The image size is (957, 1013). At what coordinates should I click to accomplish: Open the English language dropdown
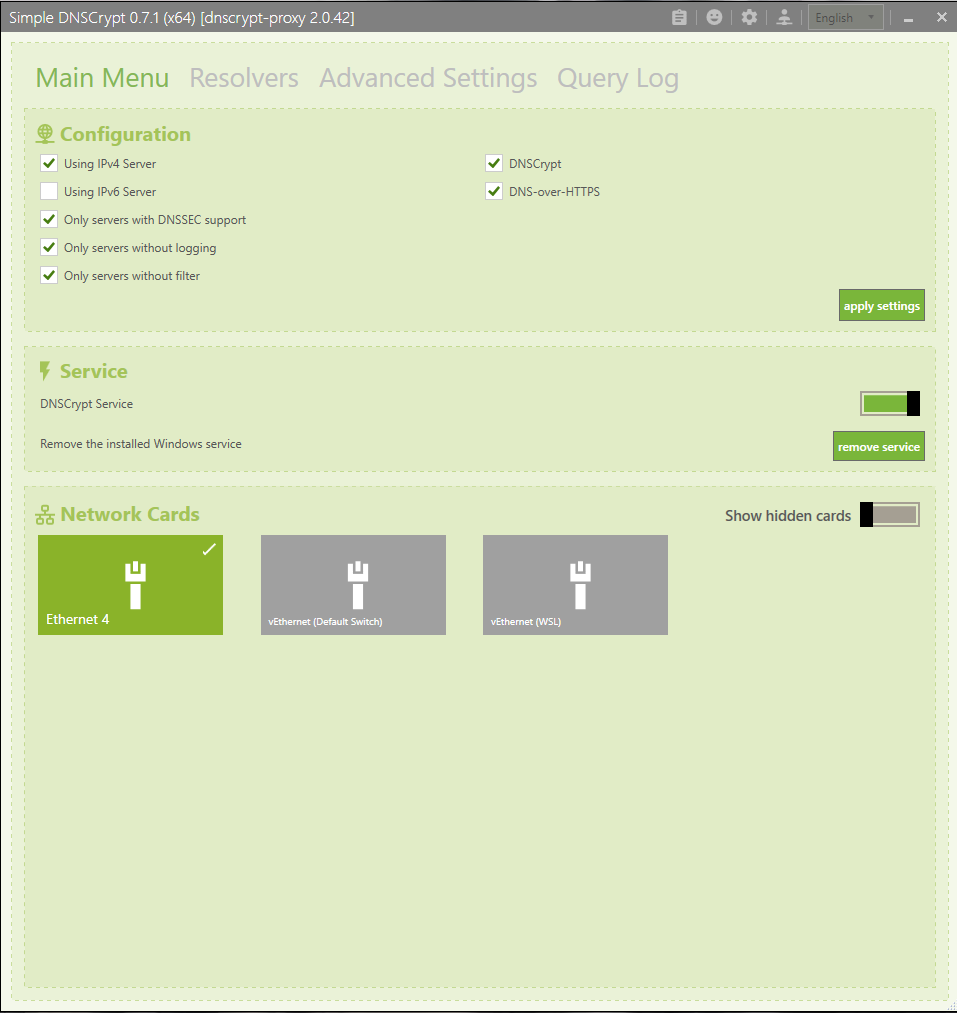tap(845, 17)
